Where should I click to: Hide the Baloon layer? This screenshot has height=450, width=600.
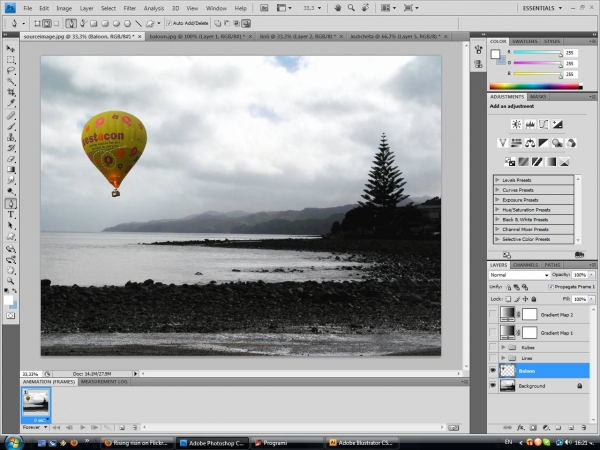pyautogui.click(x=493, y=370)
